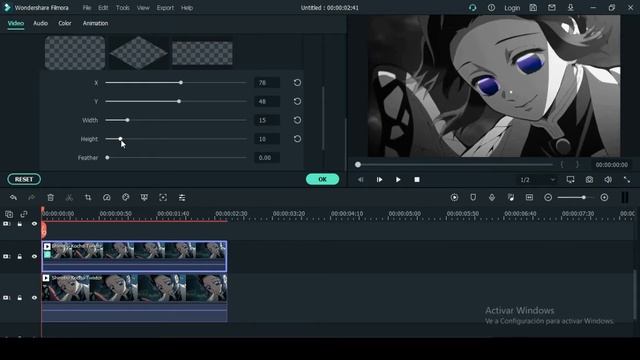Click the Feather slider handle

coord(107,158)
